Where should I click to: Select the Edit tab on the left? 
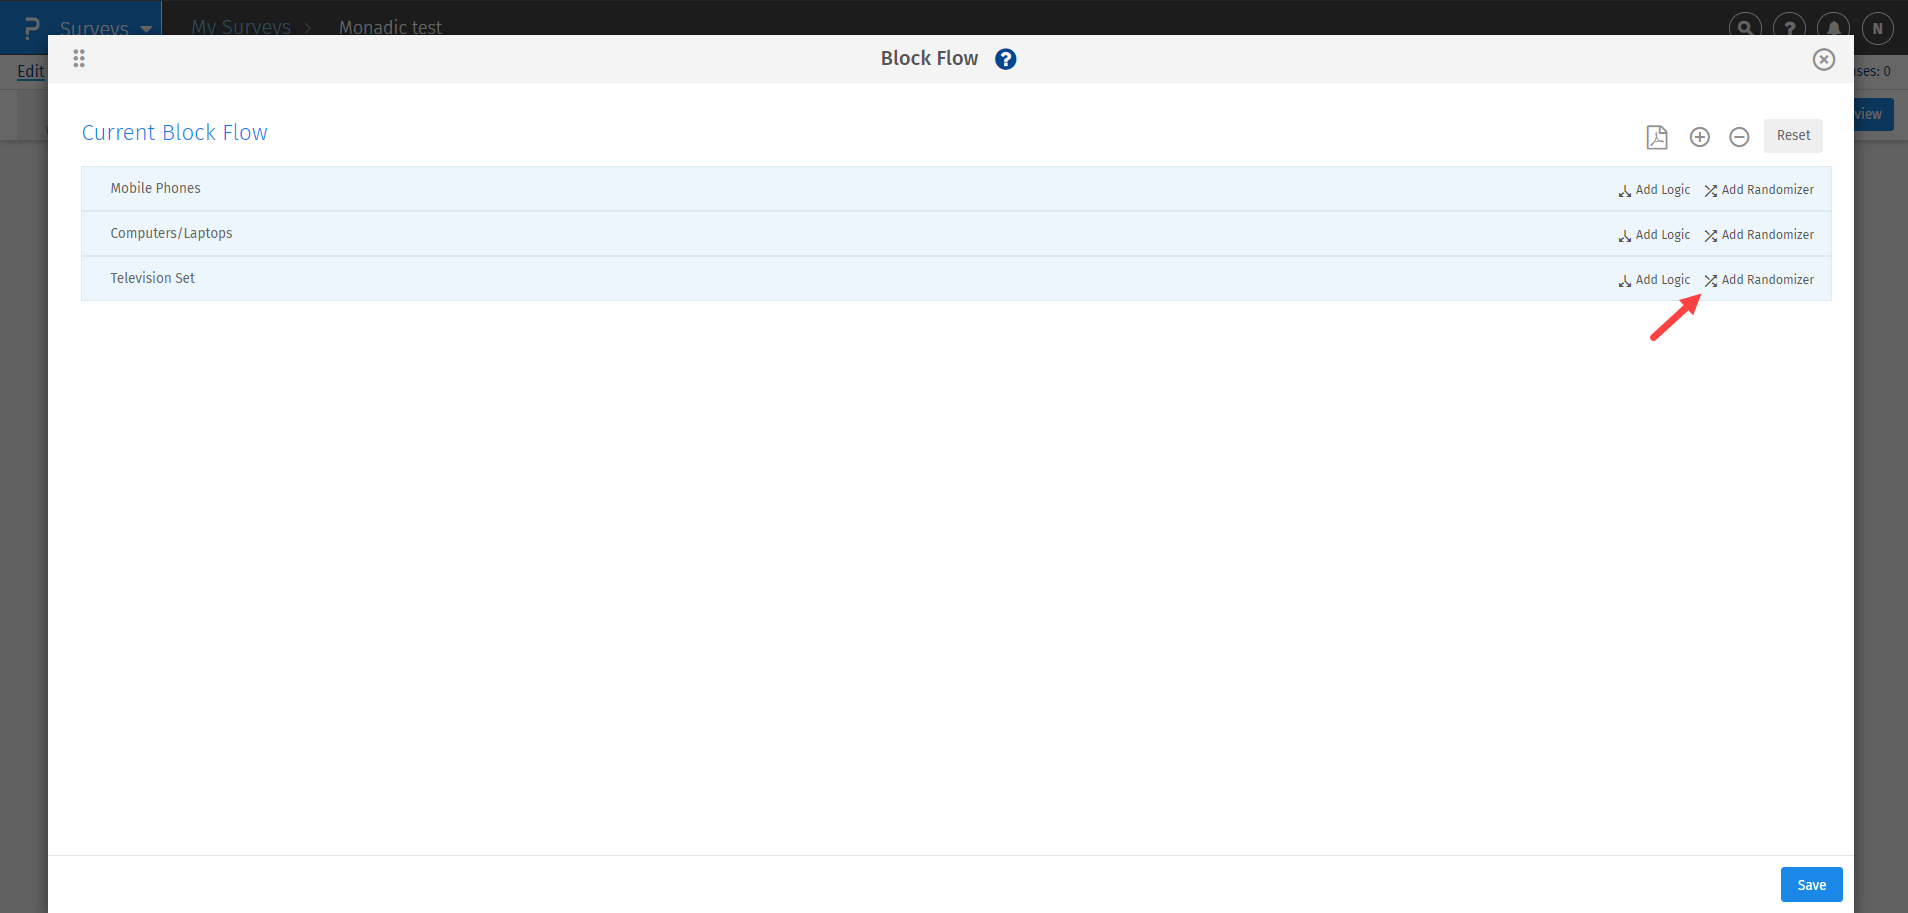[x=29, y=71]
